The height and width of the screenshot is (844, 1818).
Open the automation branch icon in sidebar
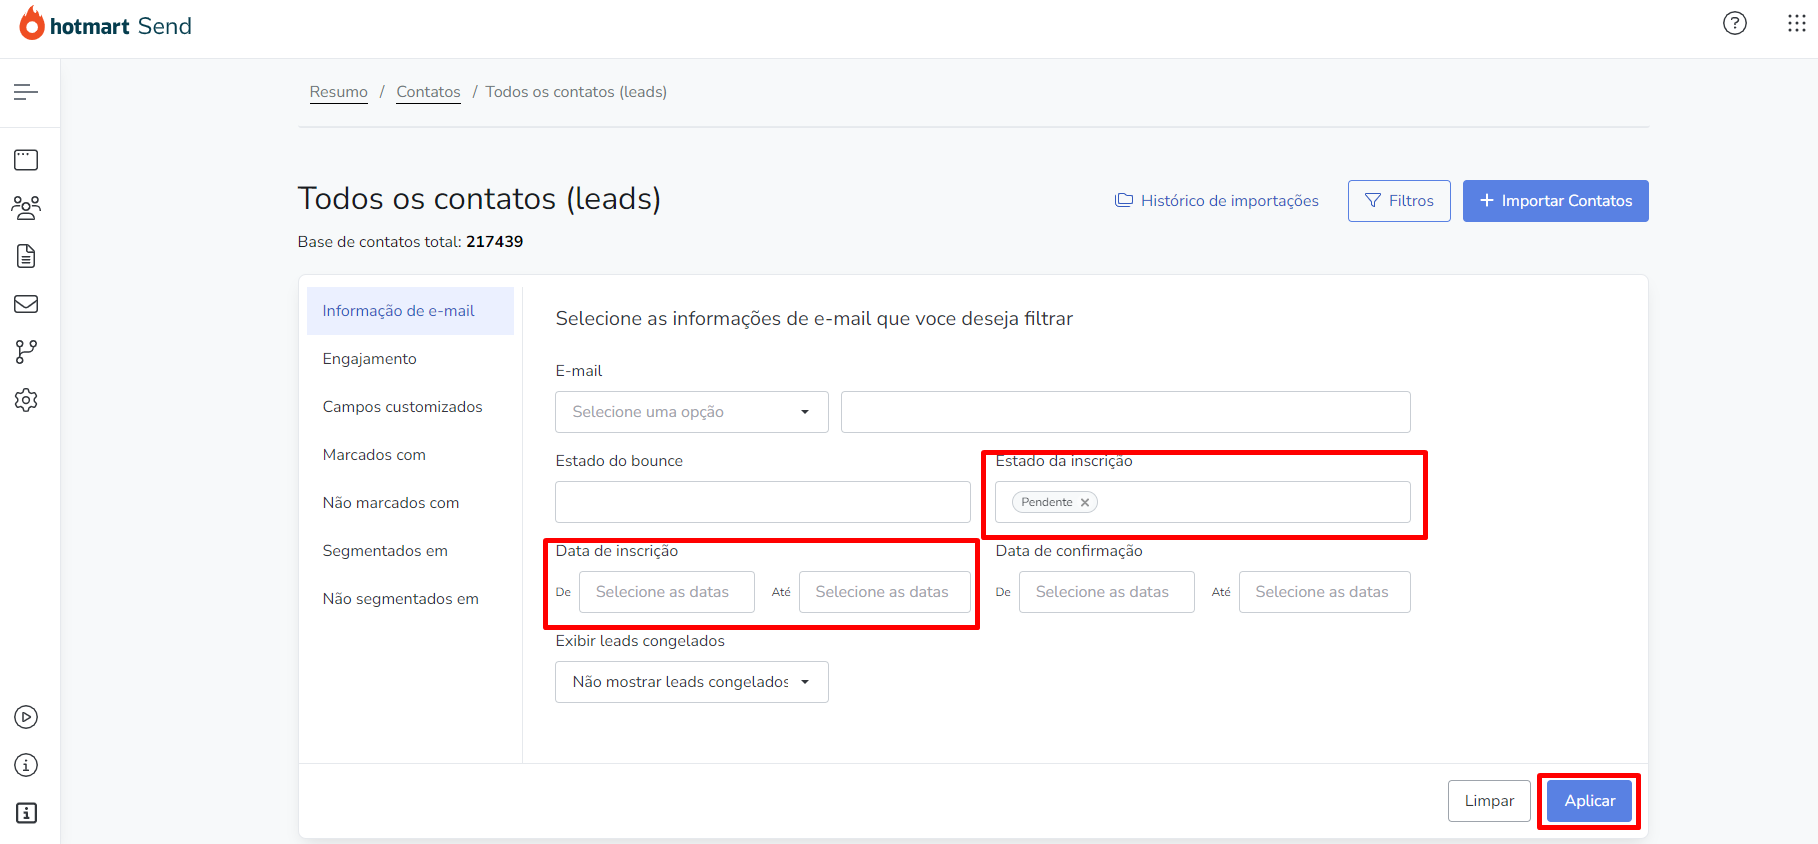[26, 352]
